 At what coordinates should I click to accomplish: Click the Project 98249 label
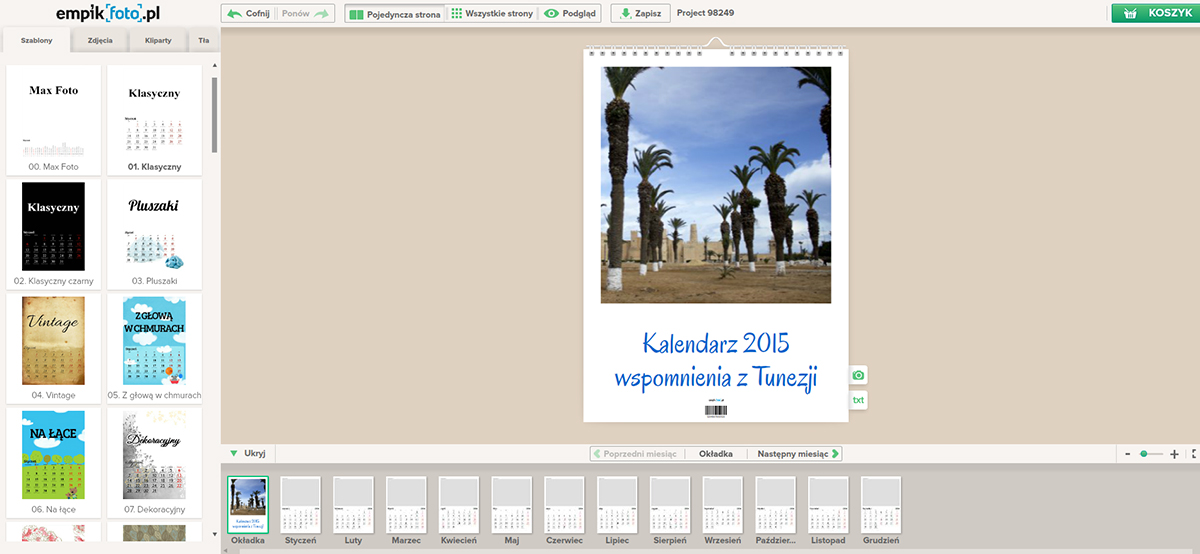point(705,14)
